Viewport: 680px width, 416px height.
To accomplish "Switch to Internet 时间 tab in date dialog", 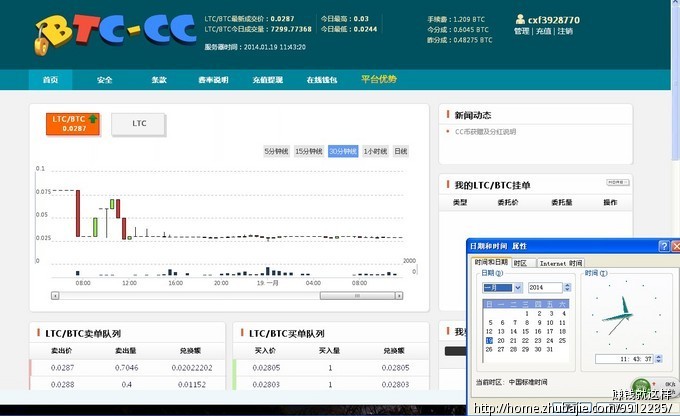I will 561,263.
